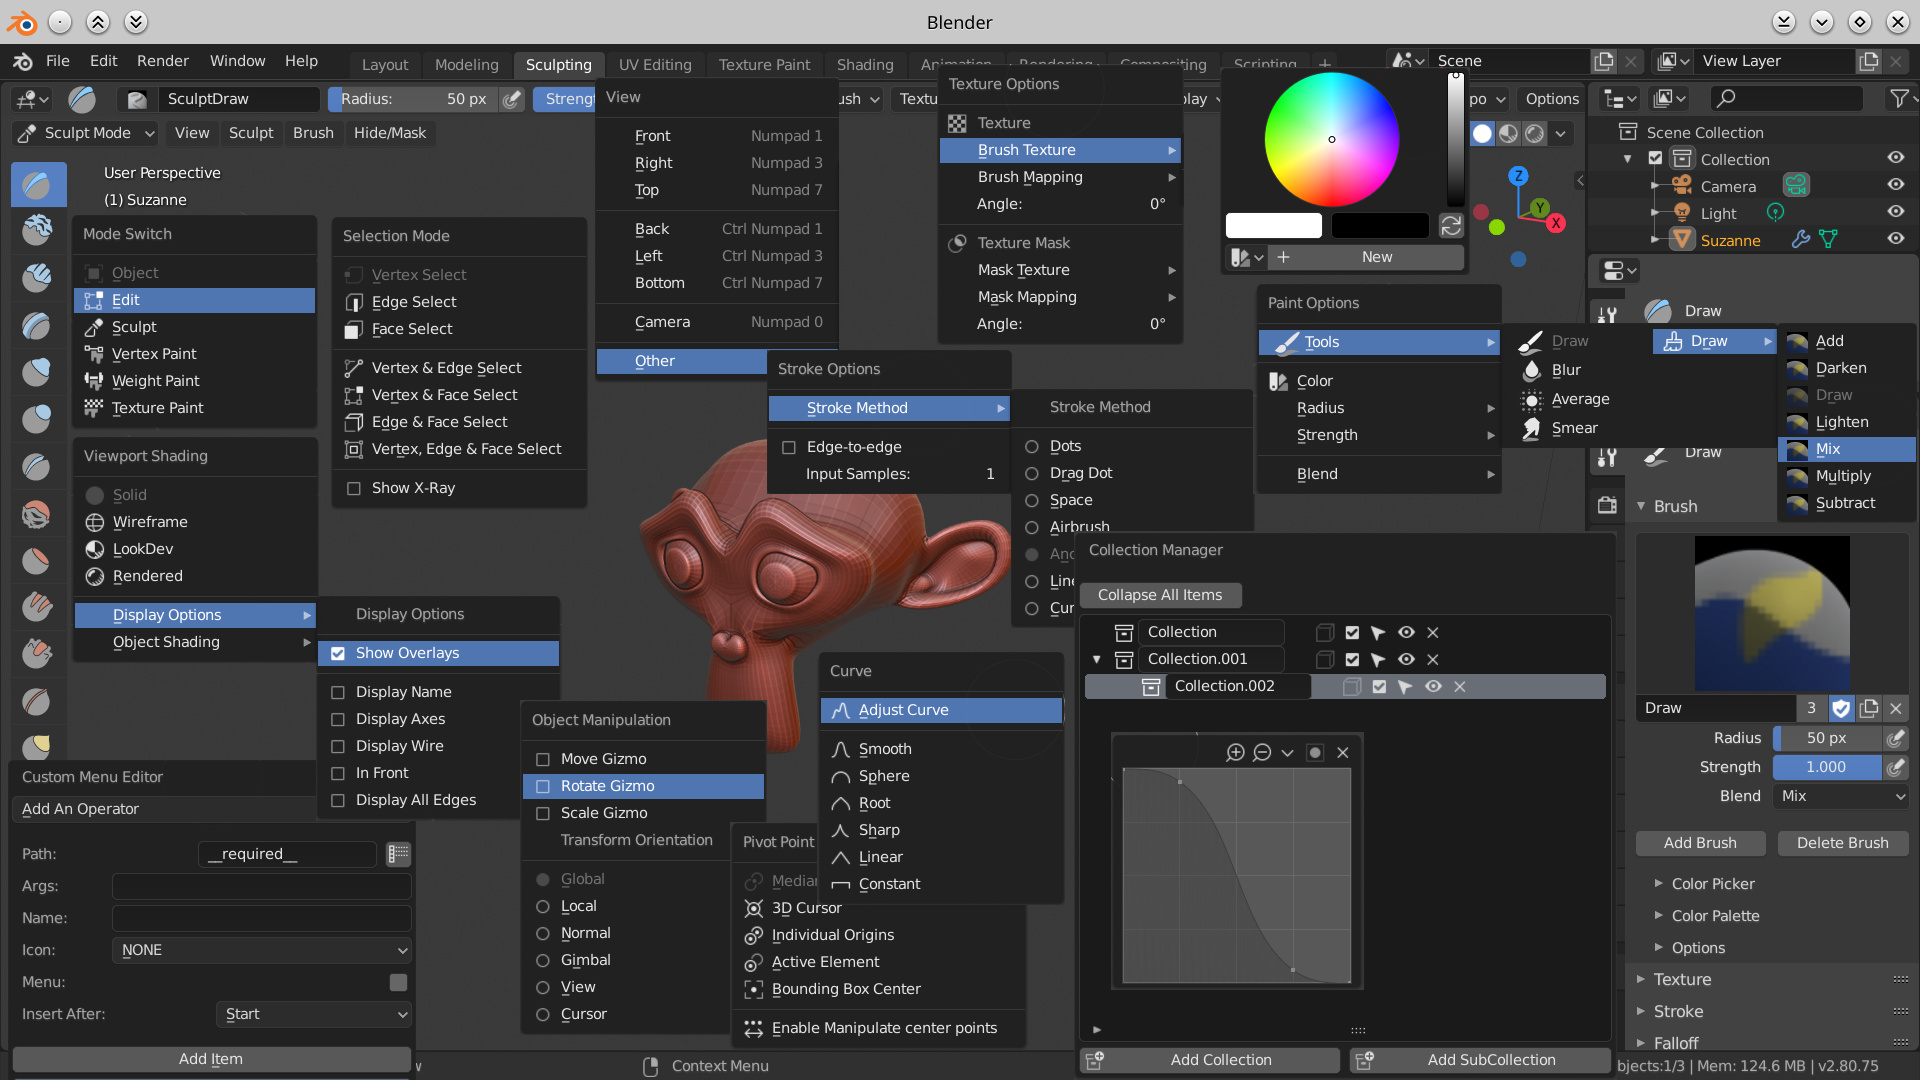Click the color wheel swap arrows icon
The width and height of the screenshot is (1920, 1080).
1451,225
